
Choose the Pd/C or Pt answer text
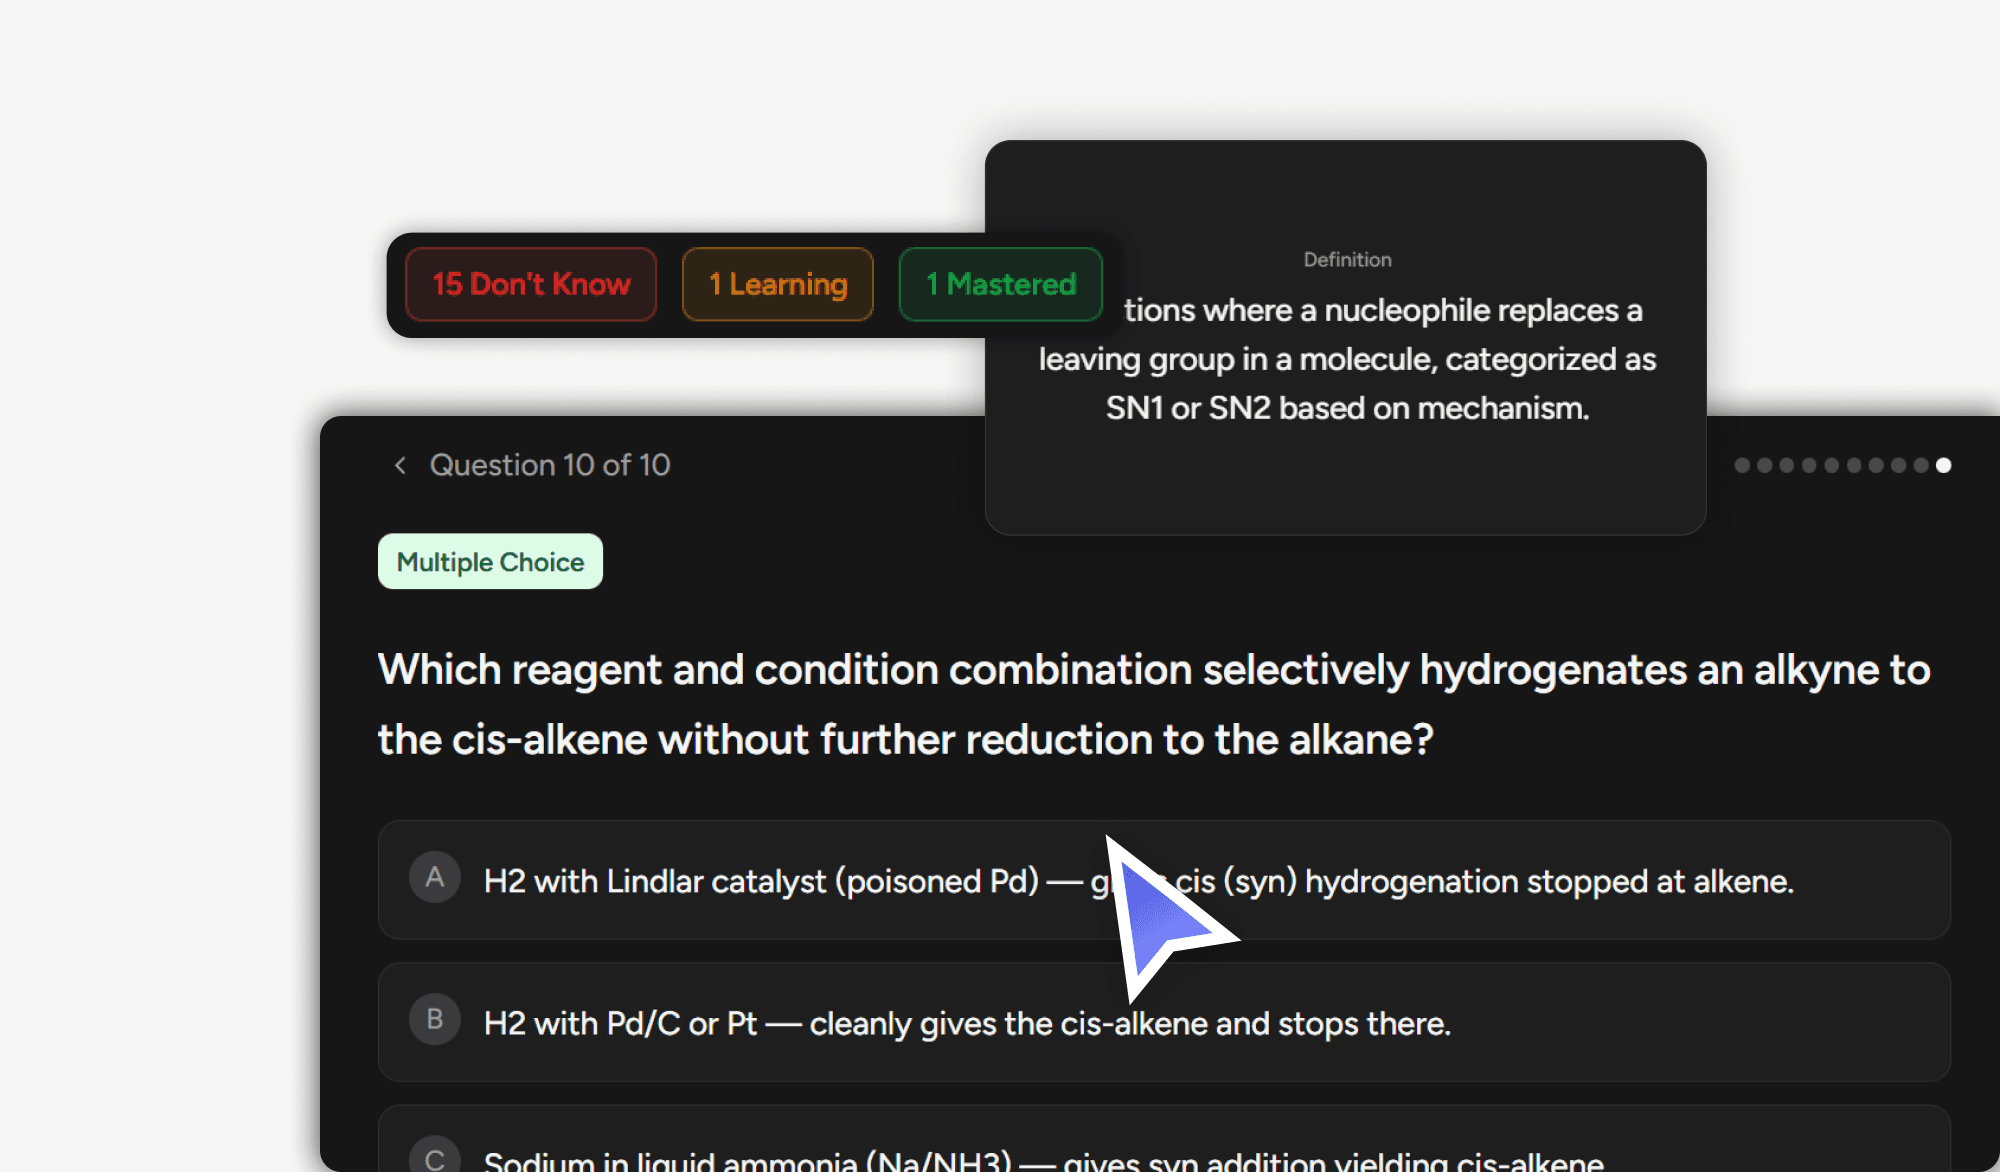point(966,1024)
